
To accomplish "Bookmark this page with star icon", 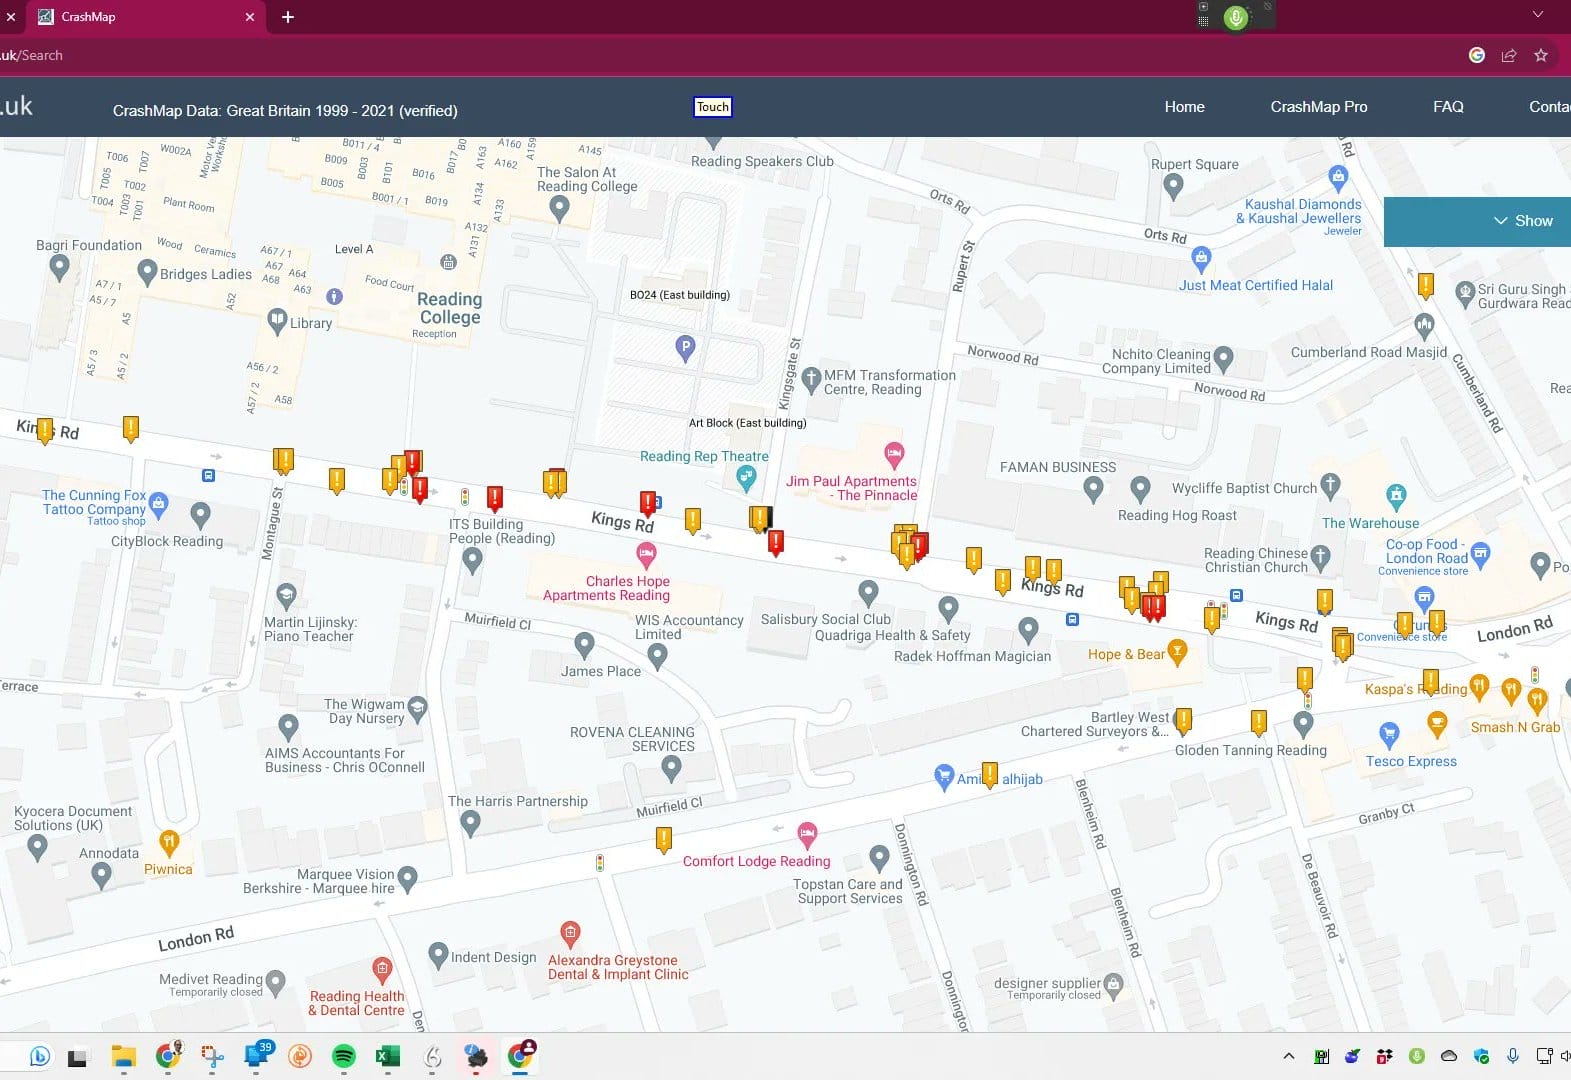I will [1540, 55].
